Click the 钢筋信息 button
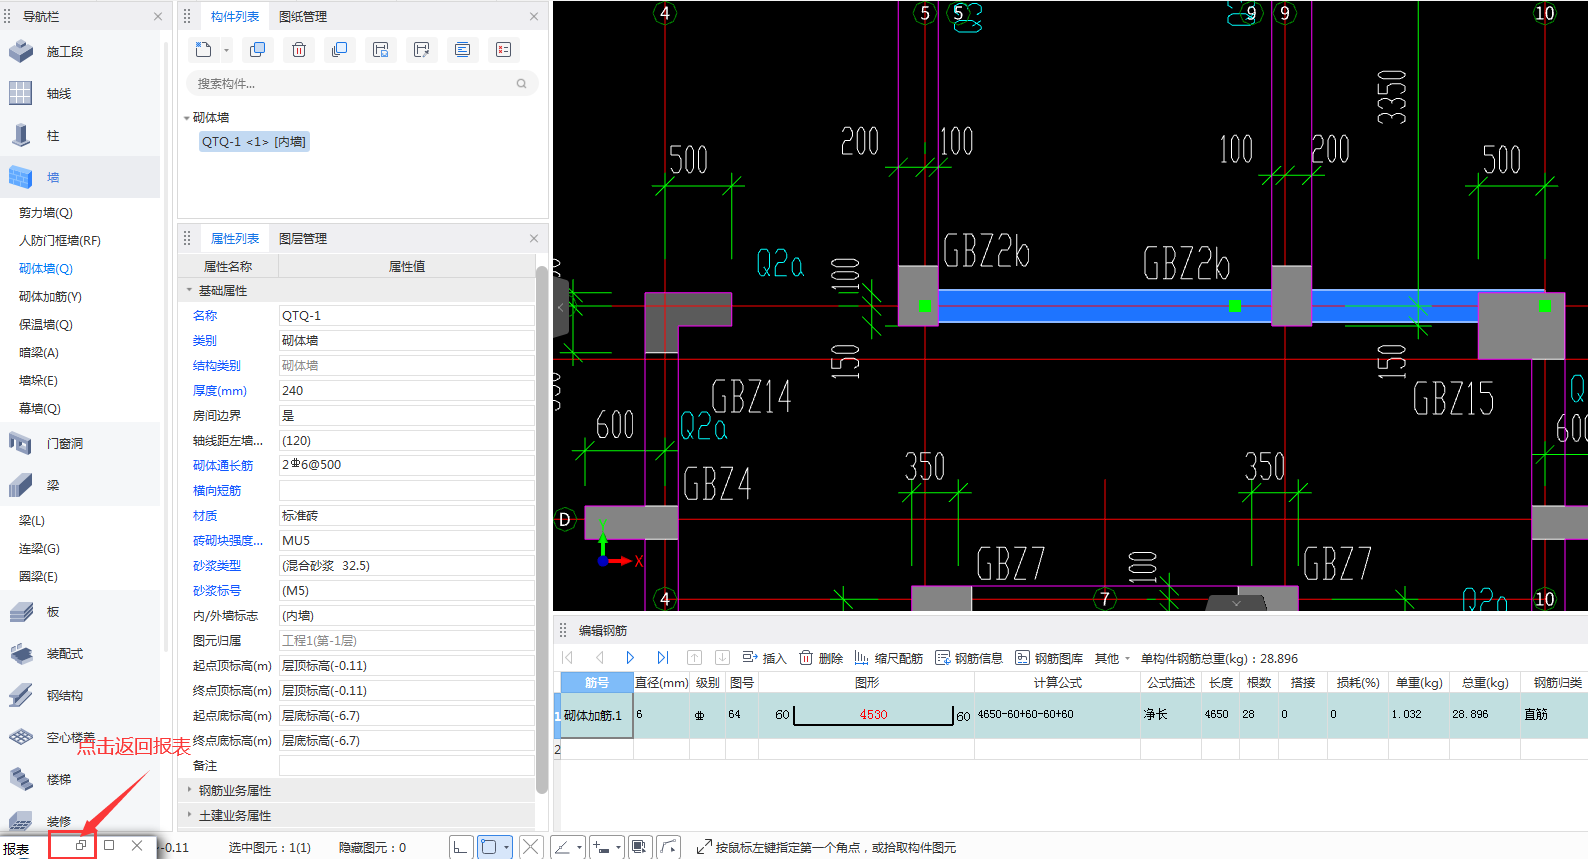This screenshot has width=1588, height=859. 969,658
